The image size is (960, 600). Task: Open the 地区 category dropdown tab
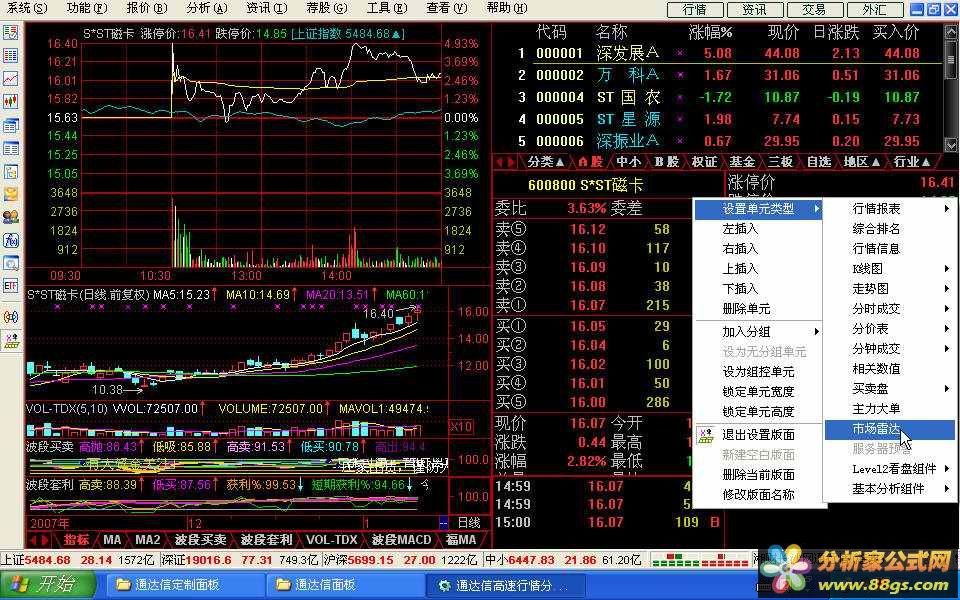(860, 162)
